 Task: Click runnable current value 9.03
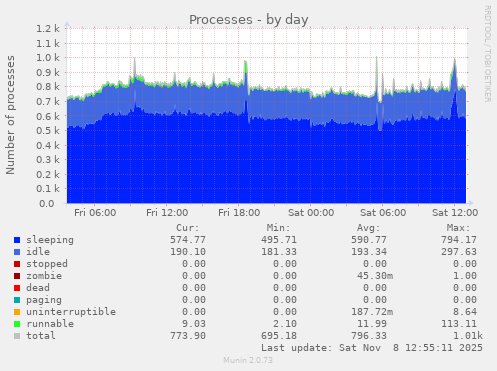(x=194, y=324)
